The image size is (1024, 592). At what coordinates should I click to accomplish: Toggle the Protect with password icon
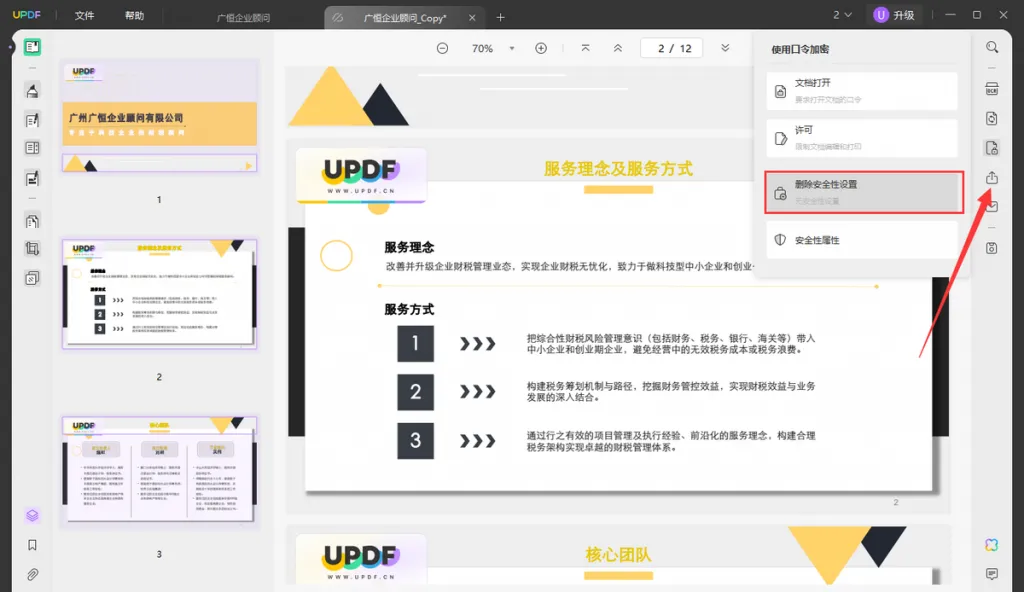[992, 148]
